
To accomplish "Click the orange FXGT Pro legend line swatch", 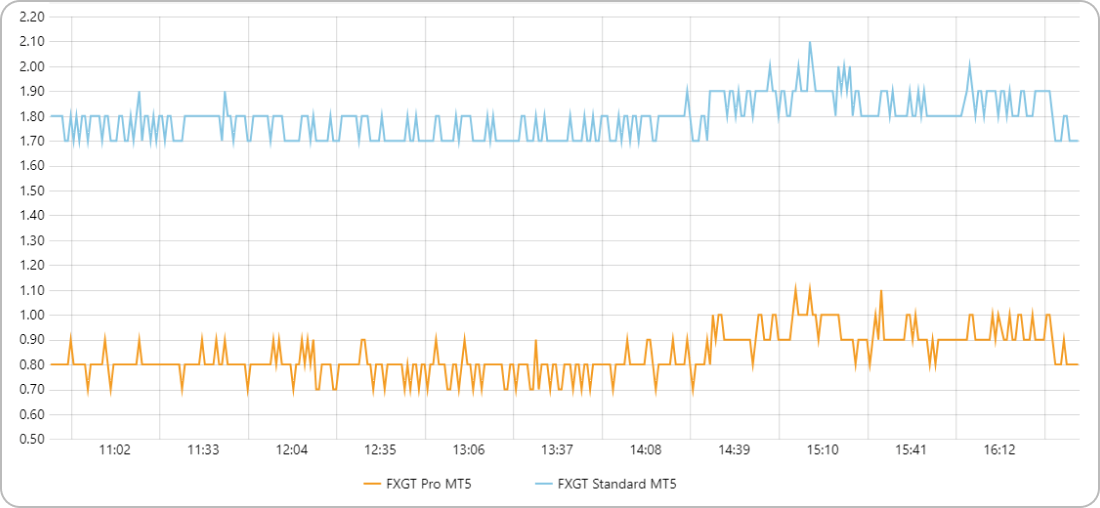I will [x=373, y=483].
